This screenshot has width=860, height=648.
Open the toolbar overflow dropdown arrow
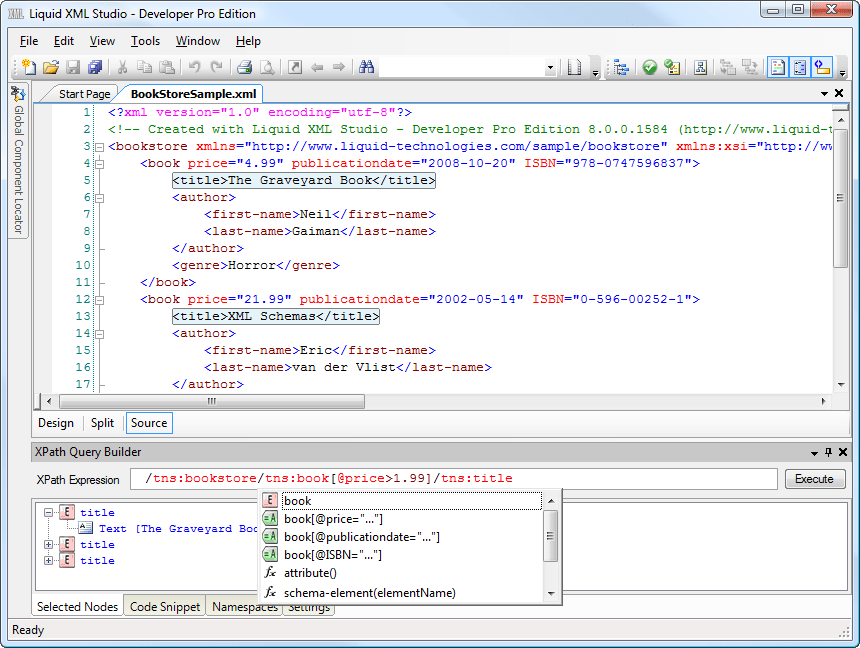tap(843, 72)
